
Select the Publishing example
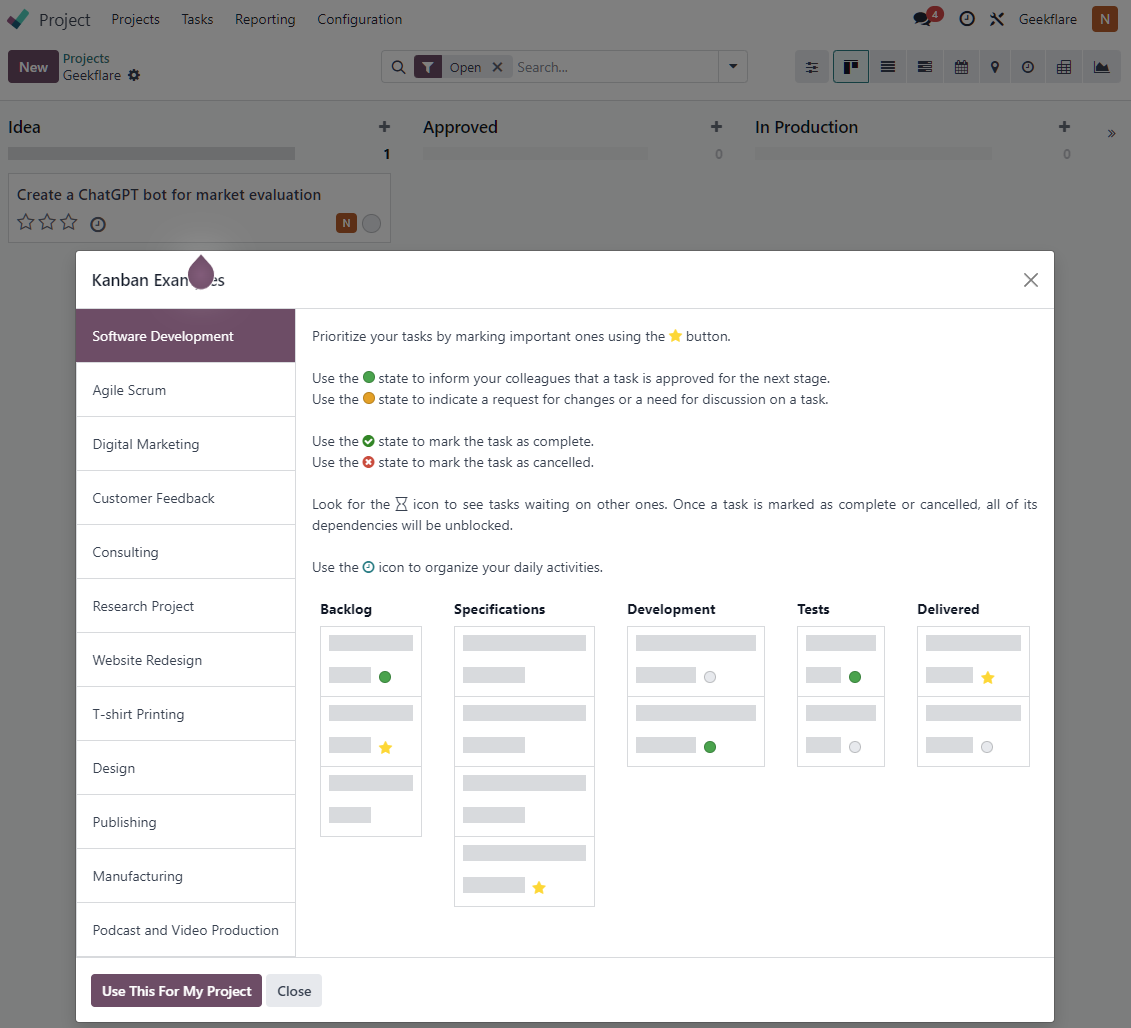click(x=185, y=822)
